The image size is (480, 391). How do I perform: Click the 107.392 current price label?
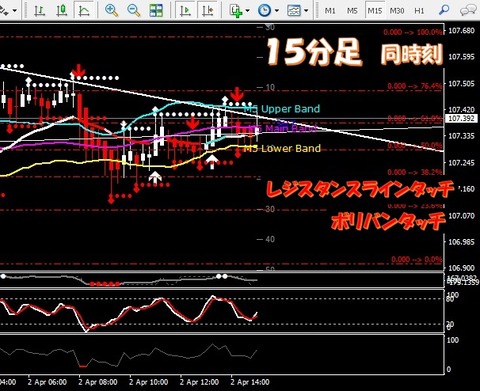click(461, 118)
